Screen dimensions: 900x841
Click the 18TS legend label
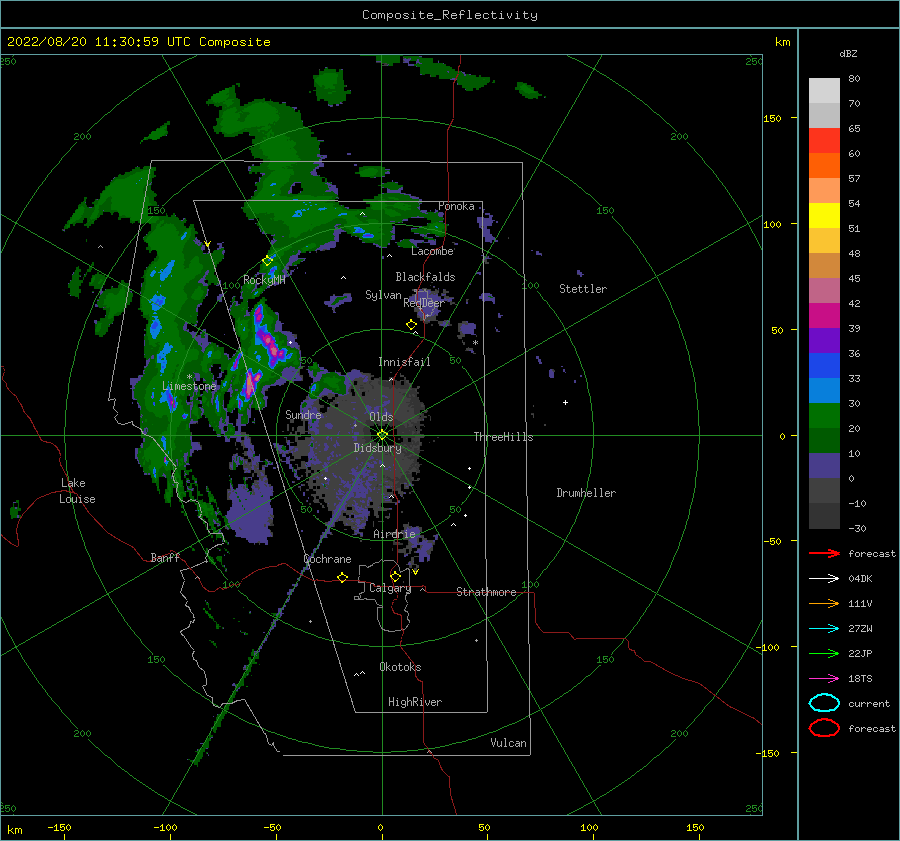860,679
